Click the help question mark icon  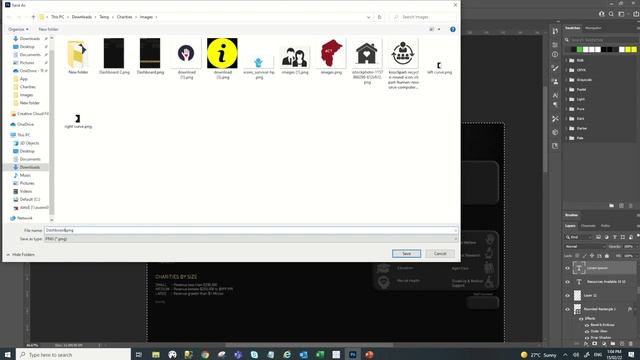(x=453, y=29)
